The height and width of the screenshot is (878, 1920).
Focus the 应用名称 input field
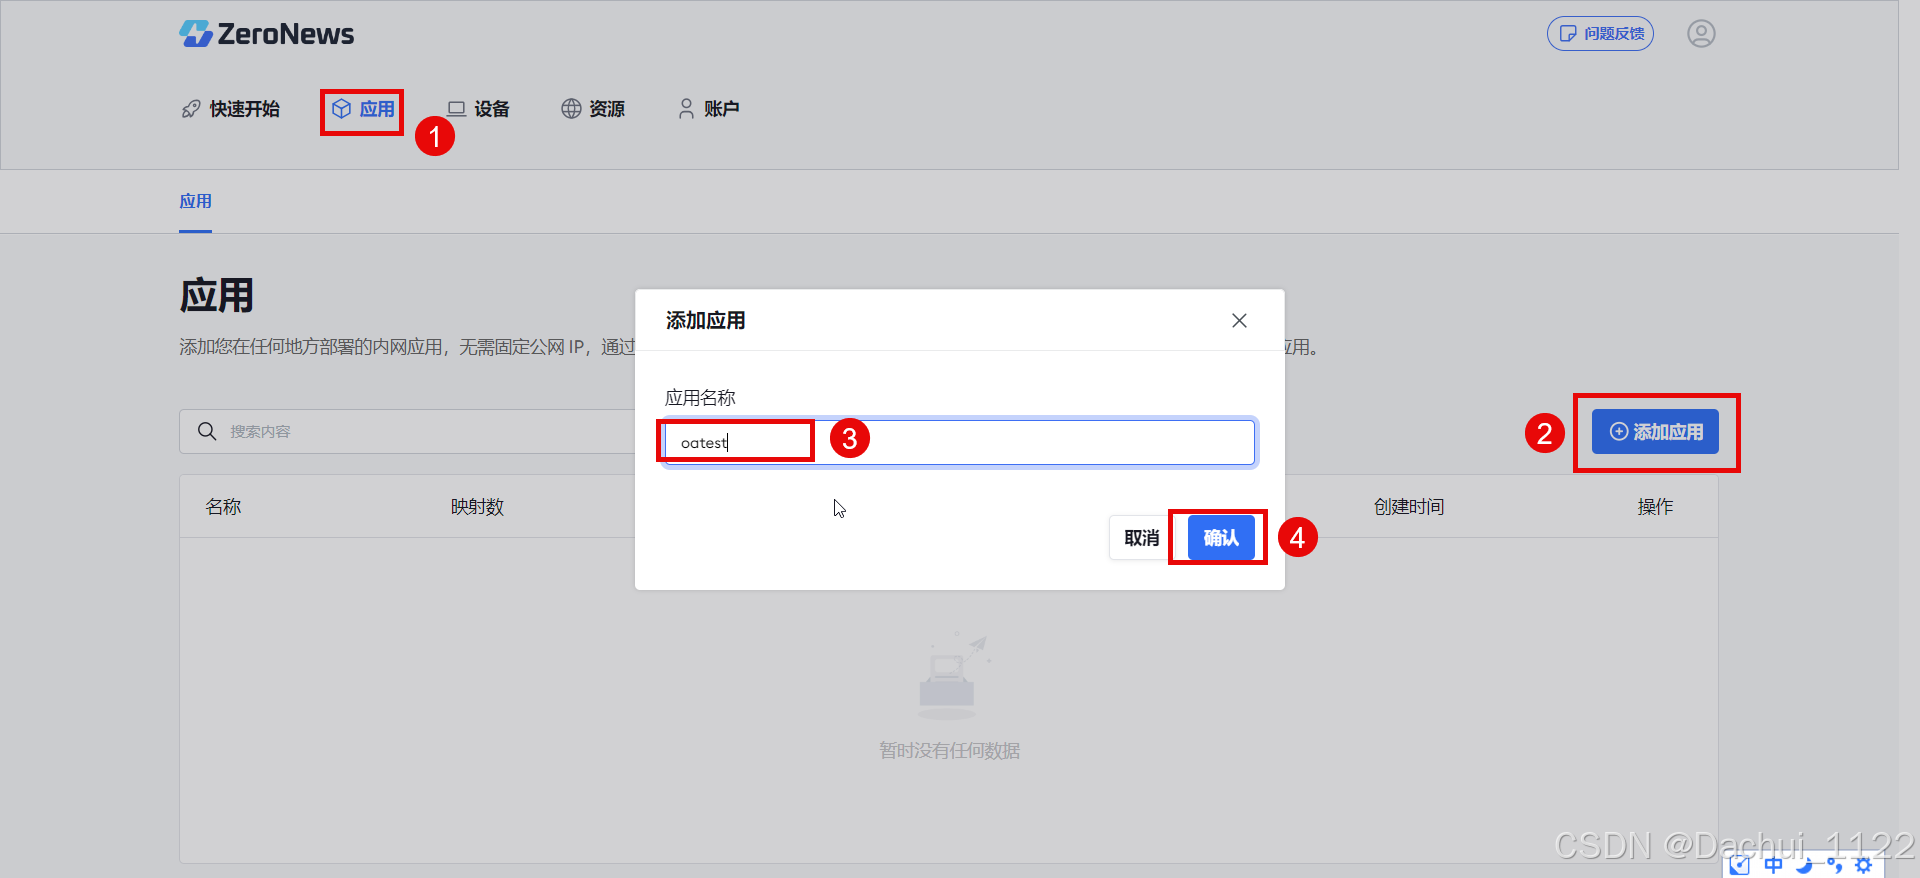point(959,442)
